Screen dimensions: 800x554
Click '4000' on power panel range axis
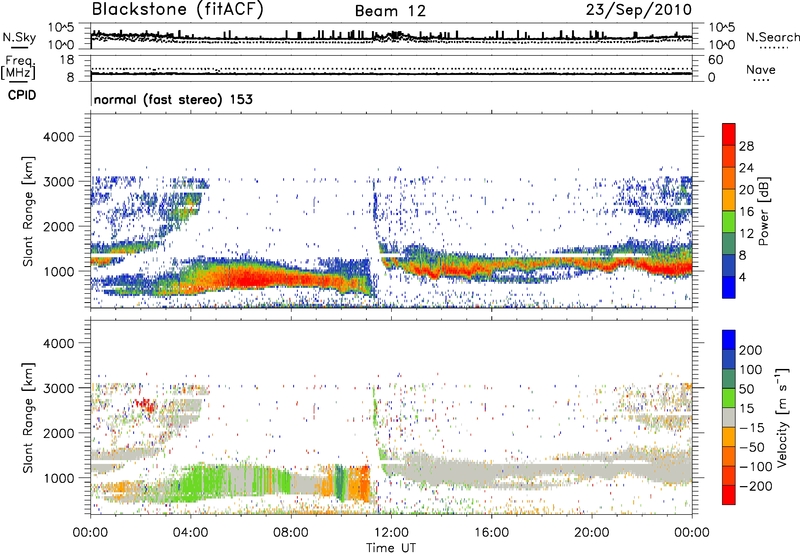[x=58, y=137]
